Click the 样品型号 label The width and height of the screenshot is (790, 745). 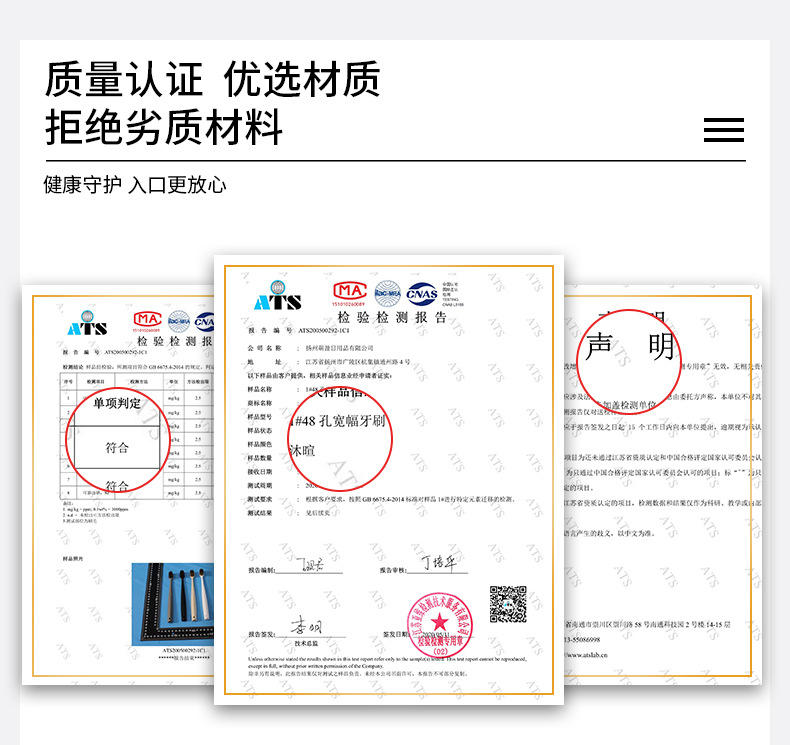[x=259, y=417]
